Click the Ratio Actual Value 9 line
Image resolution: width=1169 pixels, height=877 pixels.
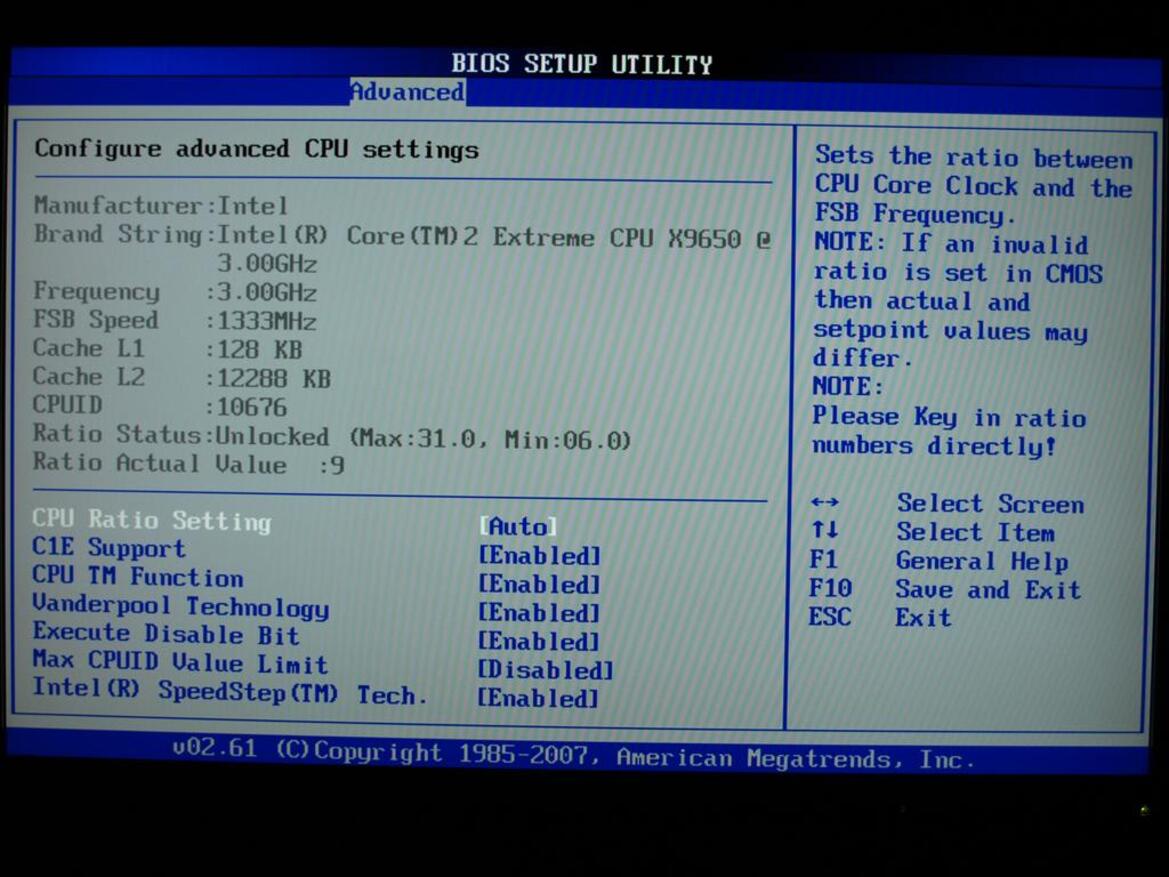coord(189,463)
